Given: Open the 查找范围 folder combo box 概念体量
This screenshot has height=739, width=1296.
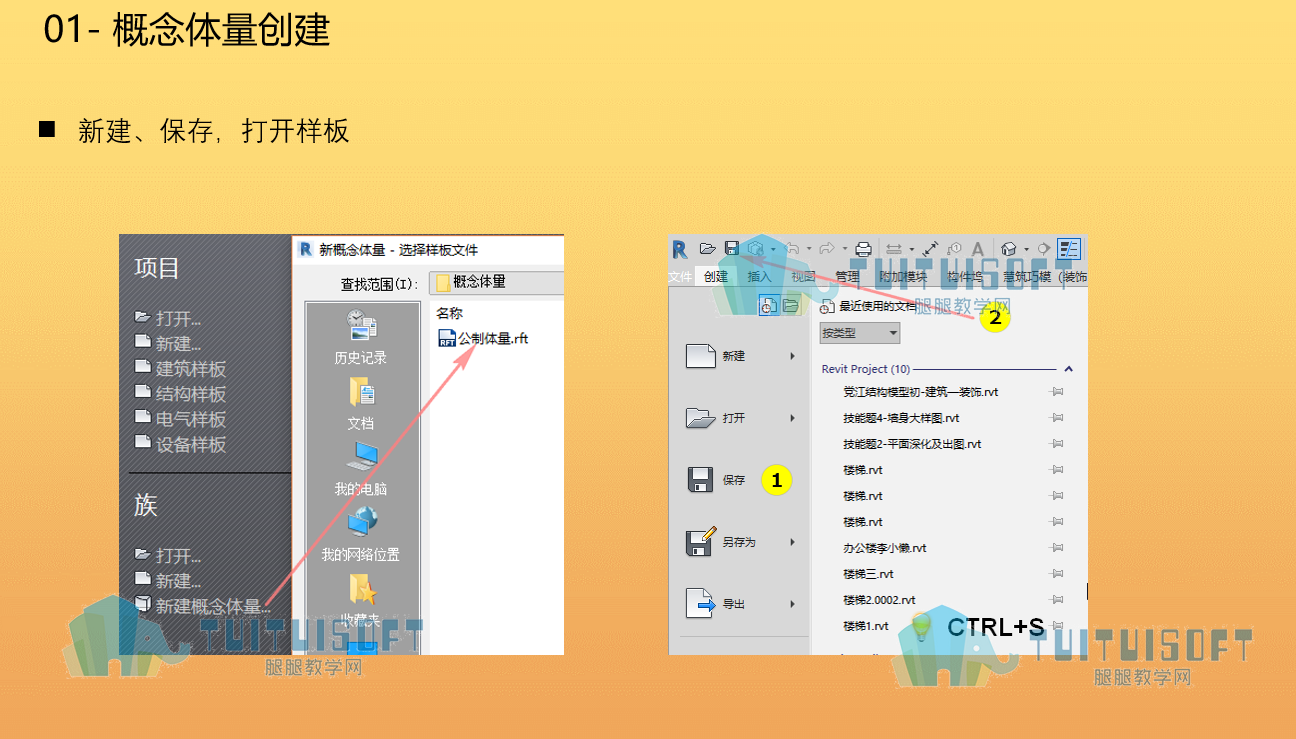Looking at the screenshot, I should [x=496, y=282].
